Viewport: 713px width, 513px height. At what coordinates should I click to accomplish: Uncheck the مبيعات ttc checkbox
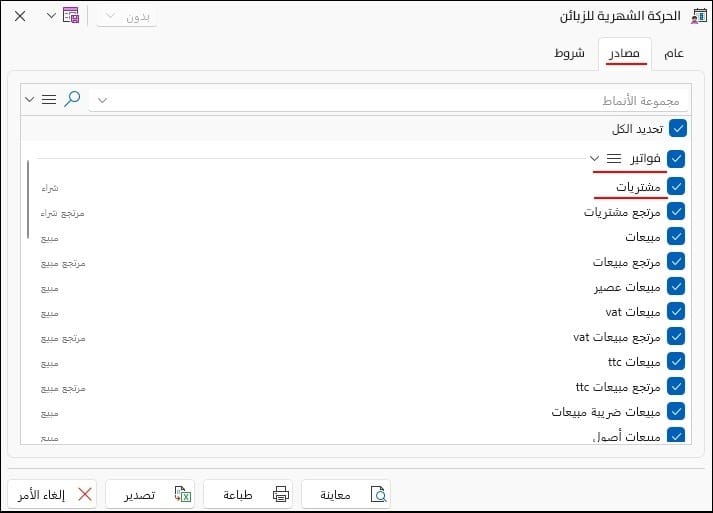tap(676, 362)
